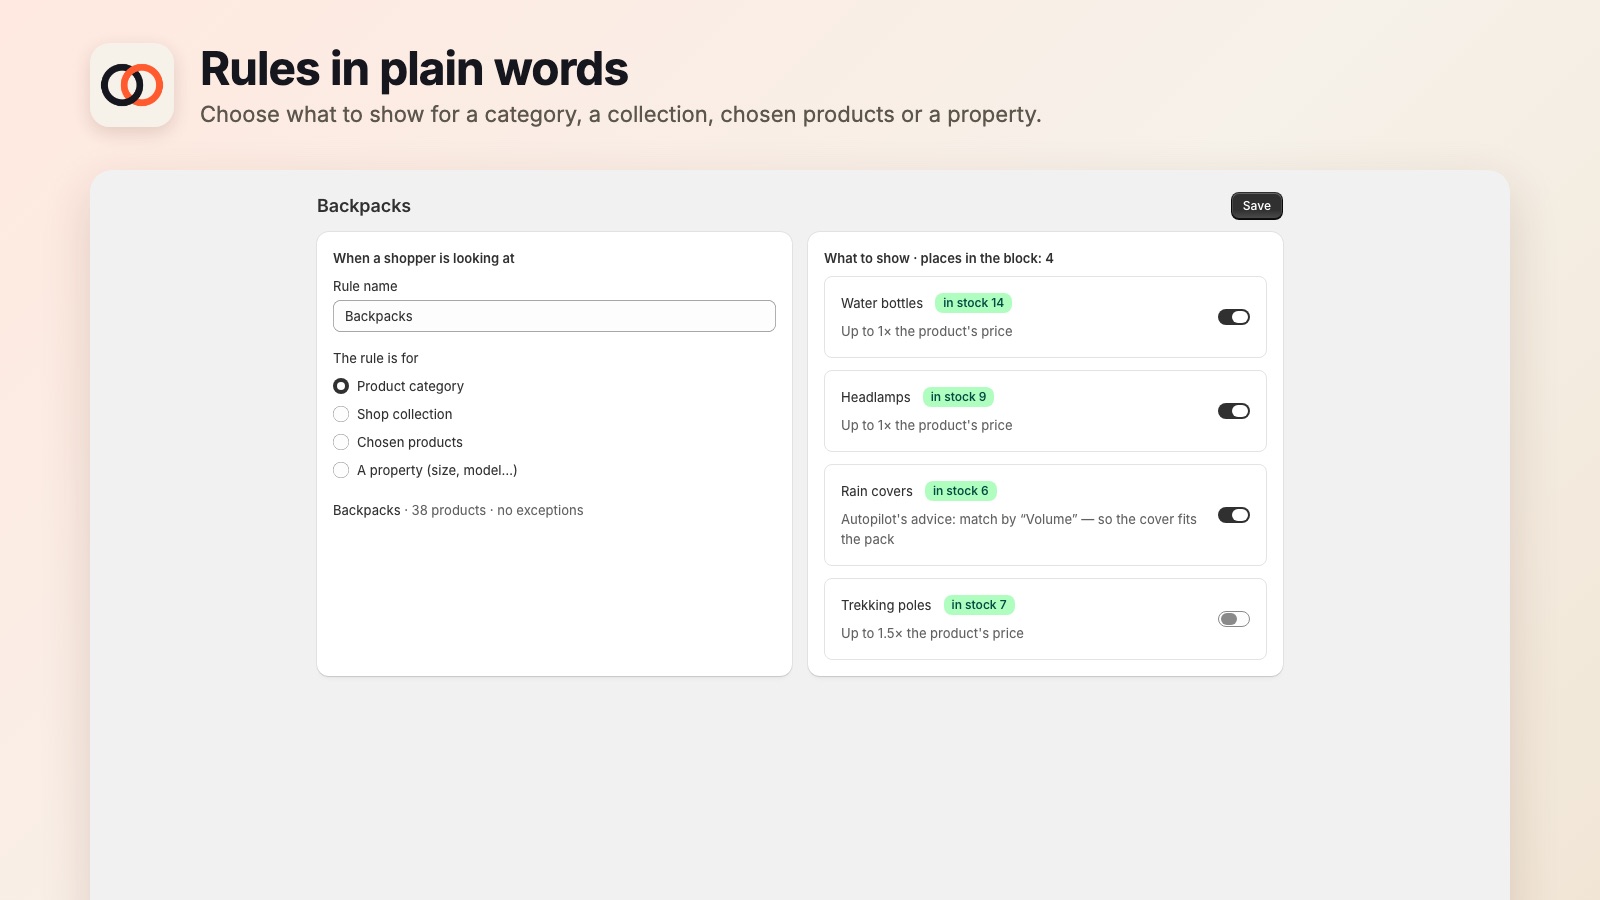The width and height of the screenshot is (1600, 900).
Task: Click the Water bottles title
Action: [x=882, y=303]
